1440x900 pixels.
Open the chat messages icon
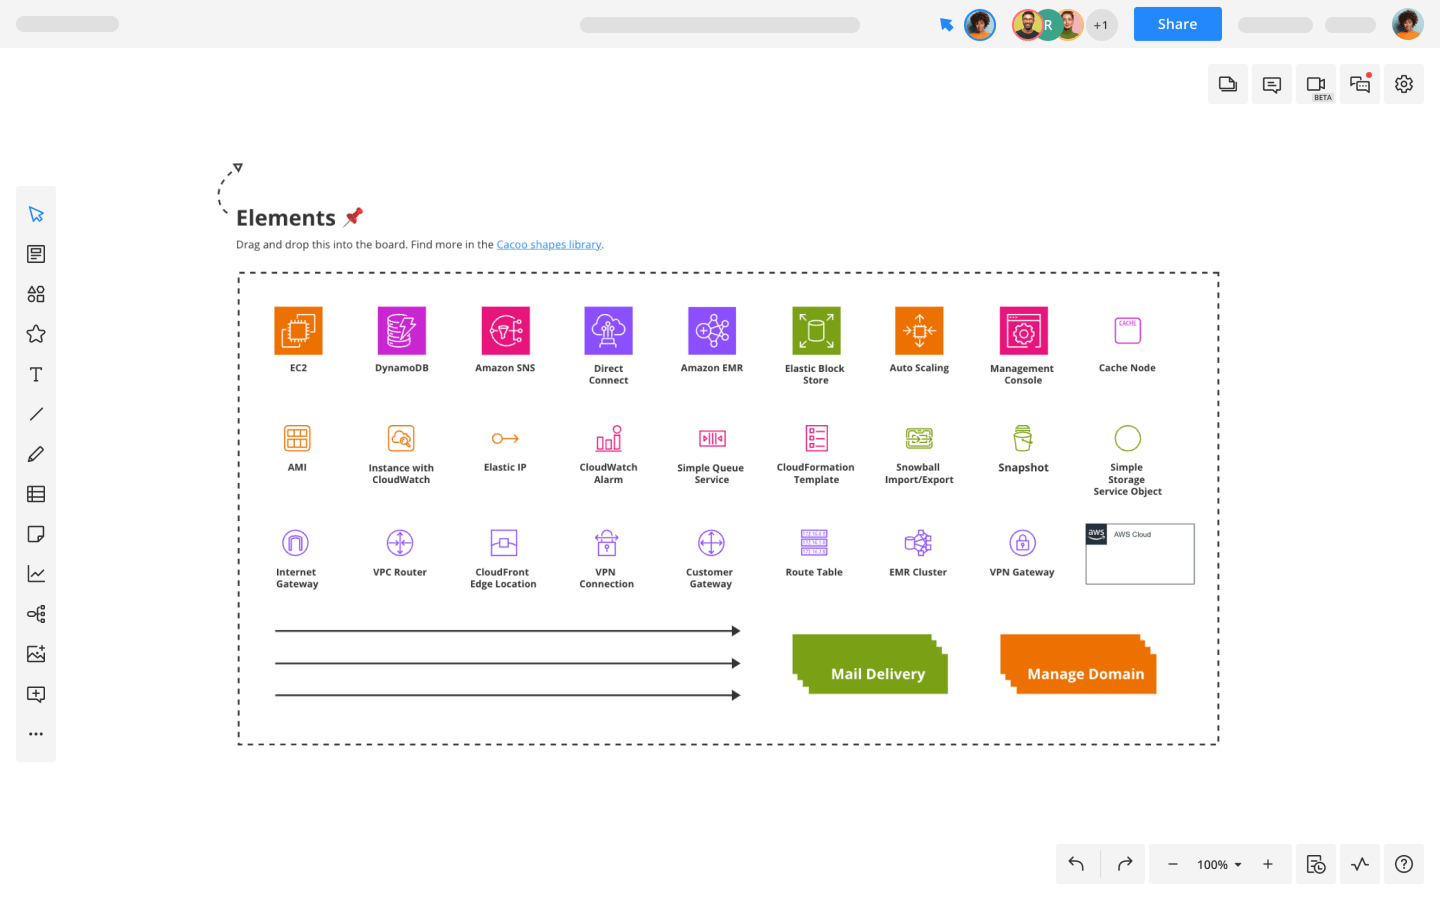click(1360, 84)
